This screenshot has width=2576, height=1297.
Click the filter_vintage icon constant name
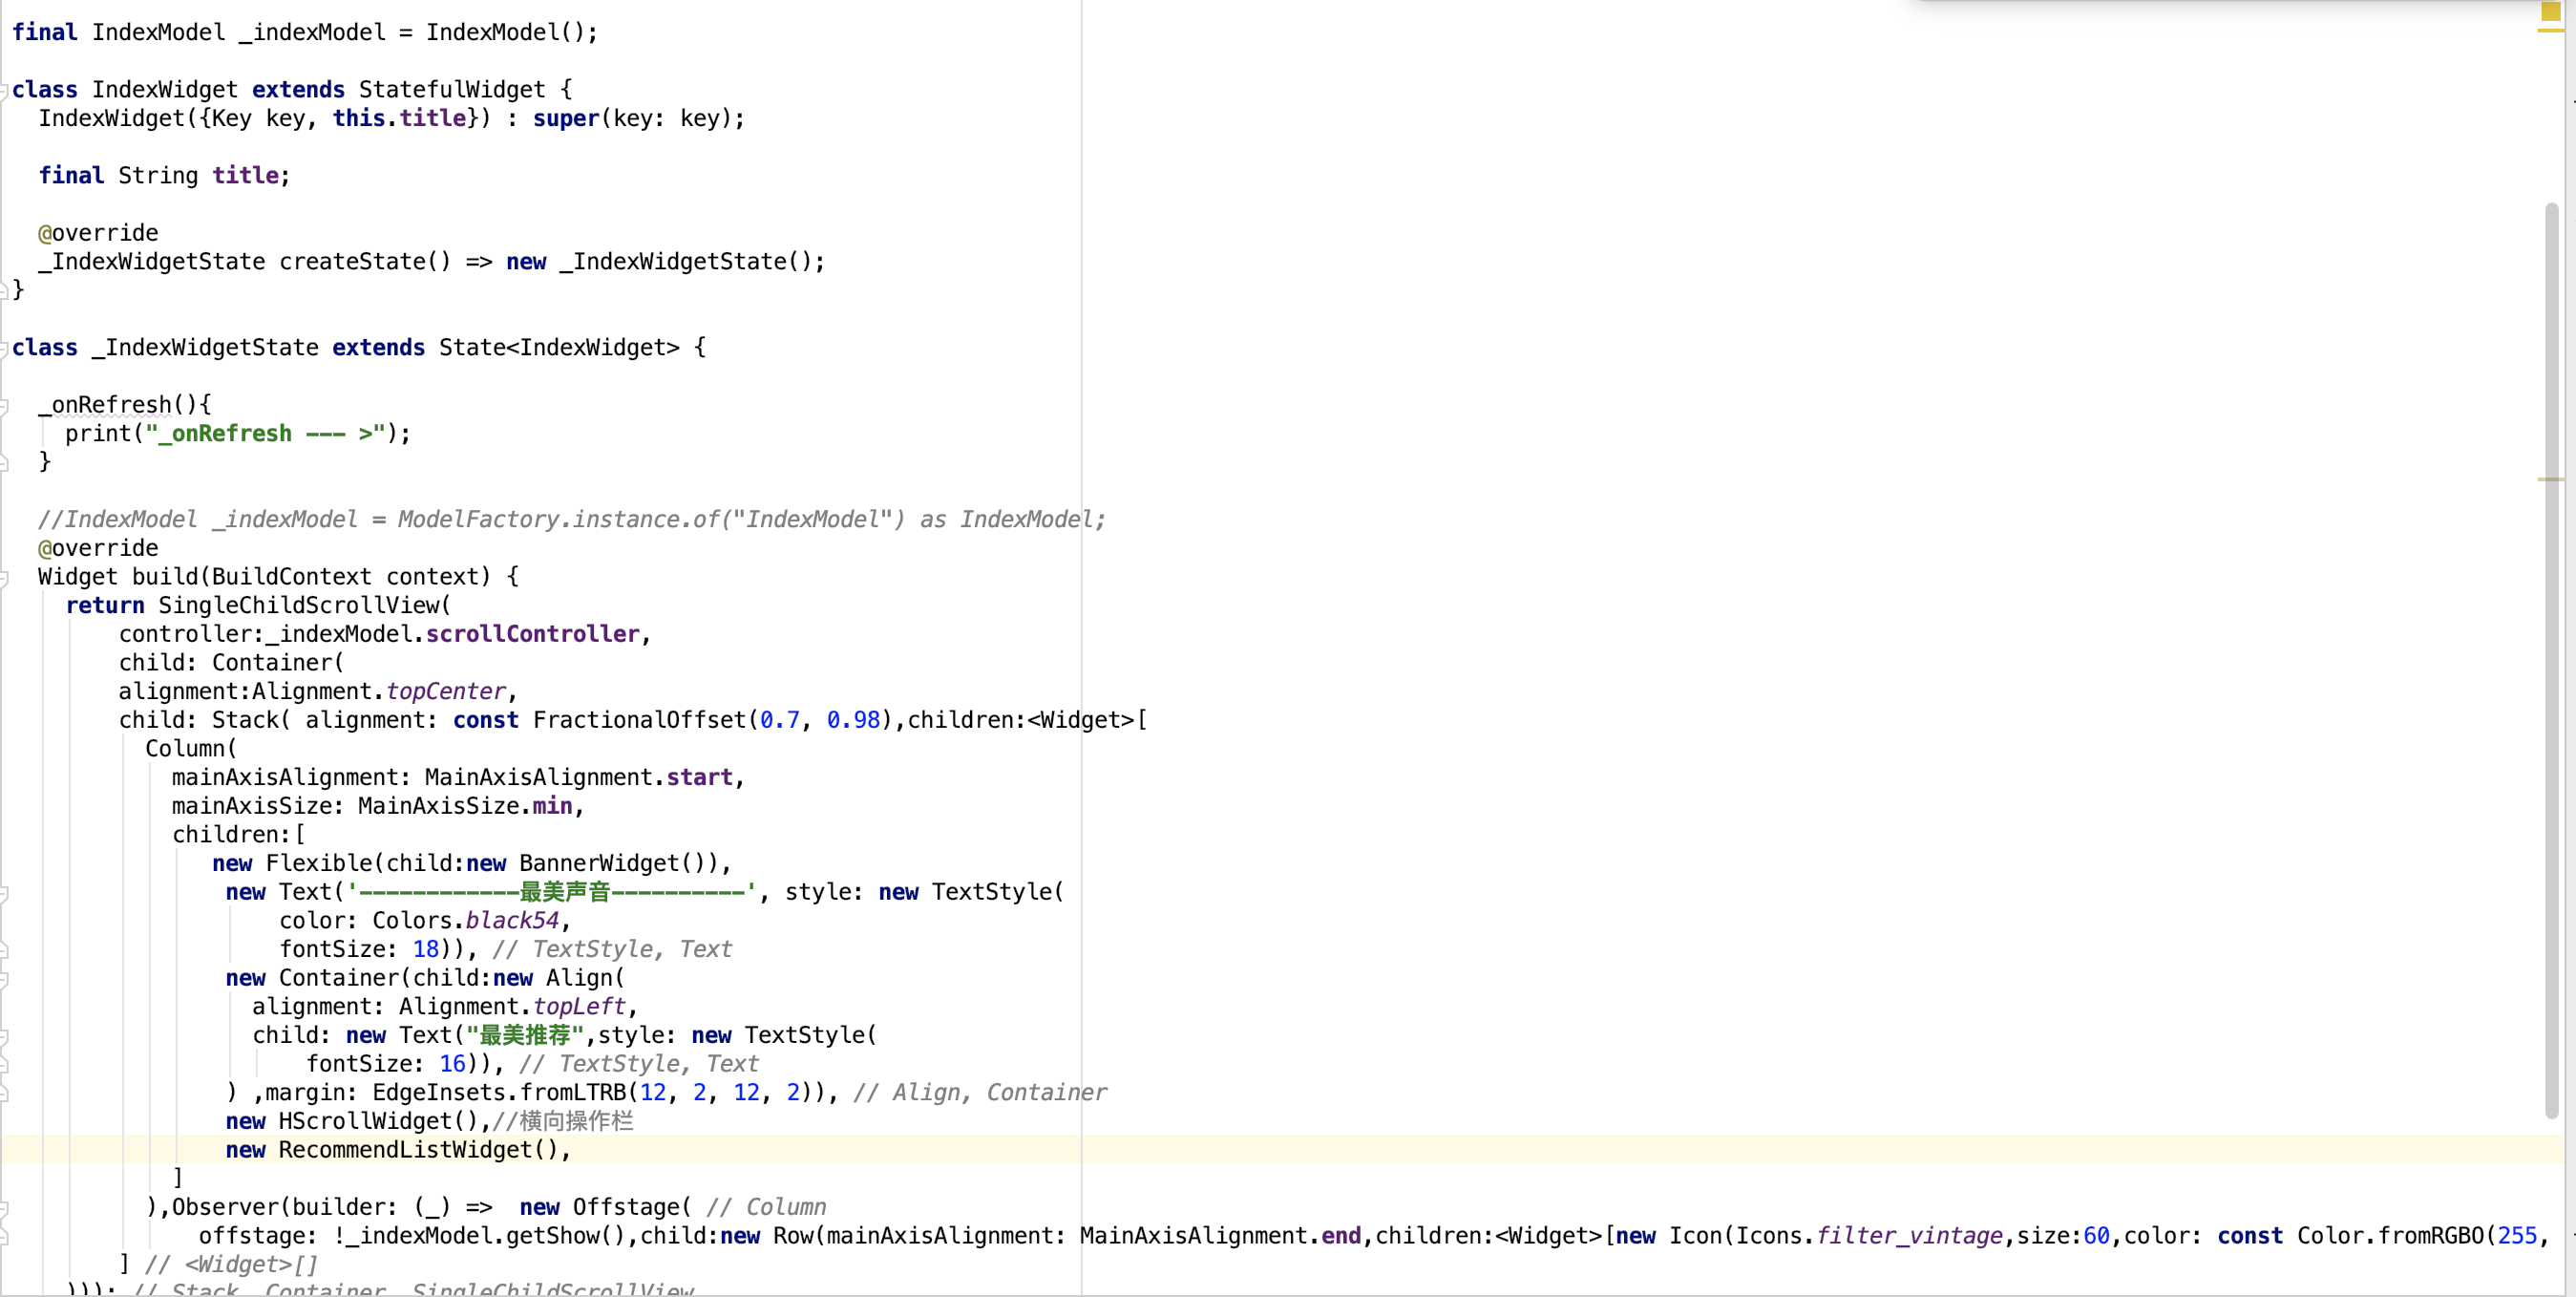tap(1908, 1236)
